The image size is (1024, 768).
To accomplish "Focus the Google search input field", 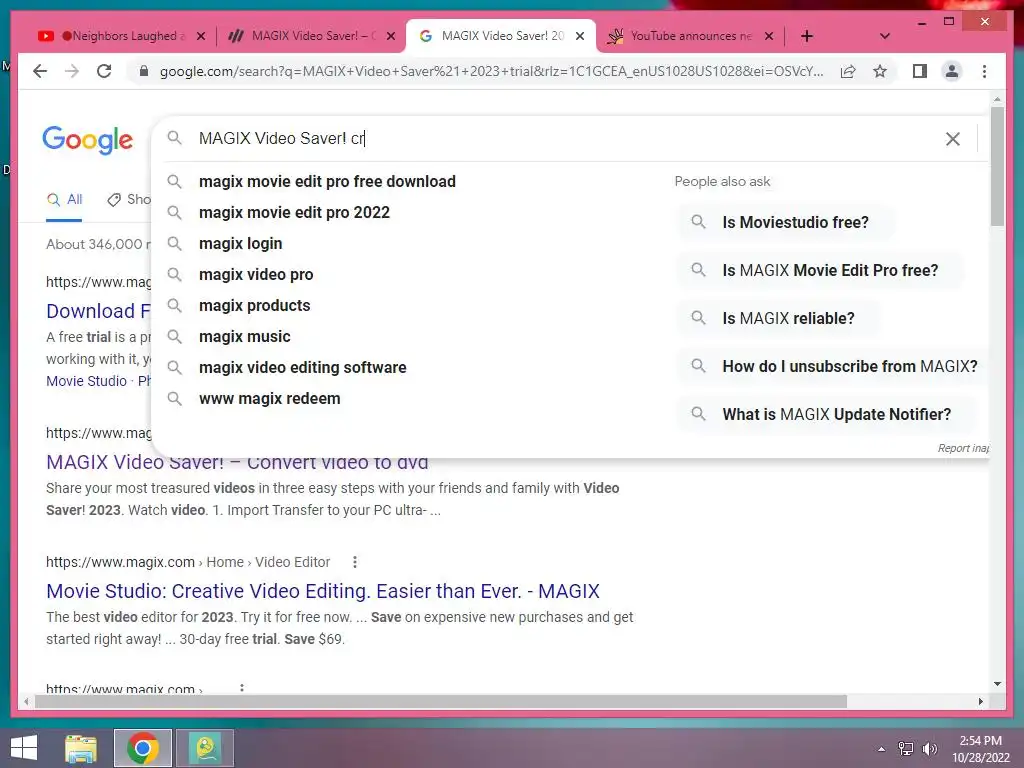I will (562, 138).
